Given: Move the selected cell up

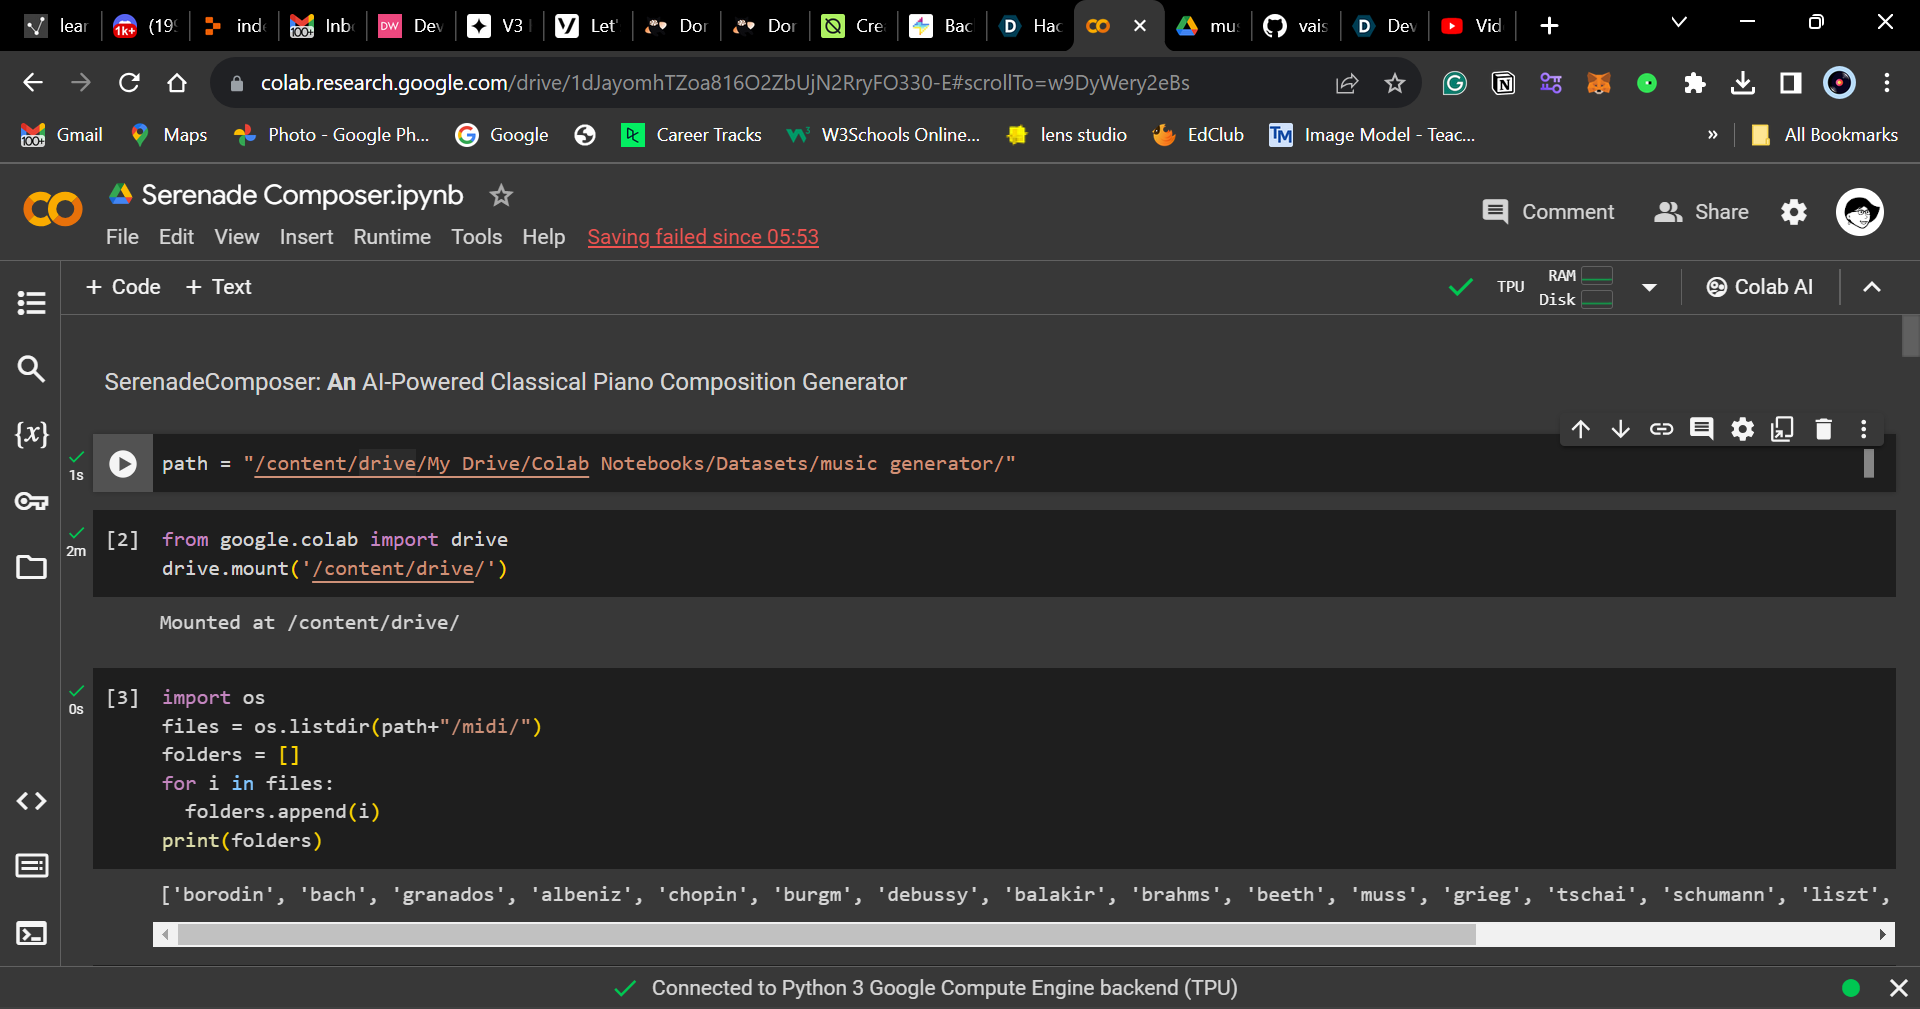Looking at the screenshot, I should coord(1580,429).
